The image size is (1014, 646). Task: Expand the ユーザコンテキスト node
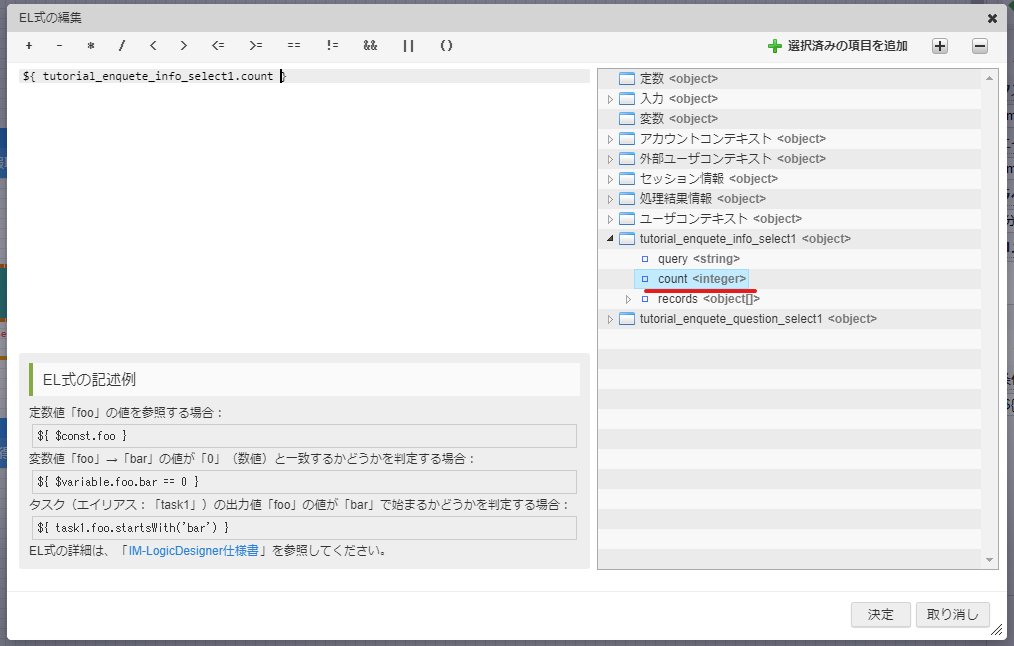coord(610,219)
